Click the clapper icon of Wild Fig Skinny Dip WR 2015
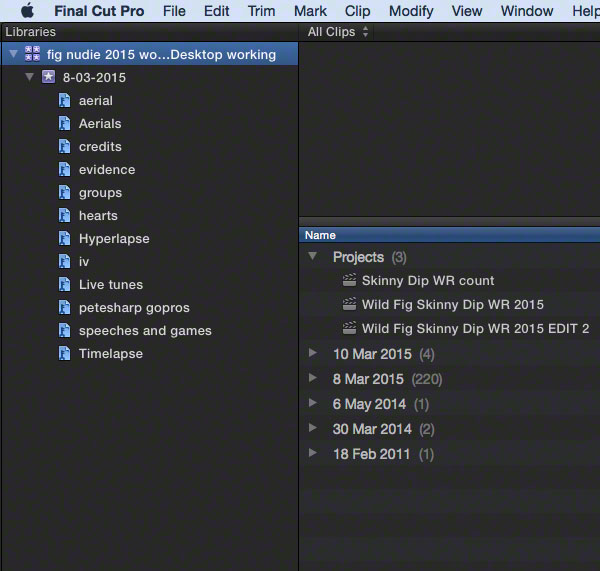The image size is (600, 571). pyautogui.click(x=349, y=304)
